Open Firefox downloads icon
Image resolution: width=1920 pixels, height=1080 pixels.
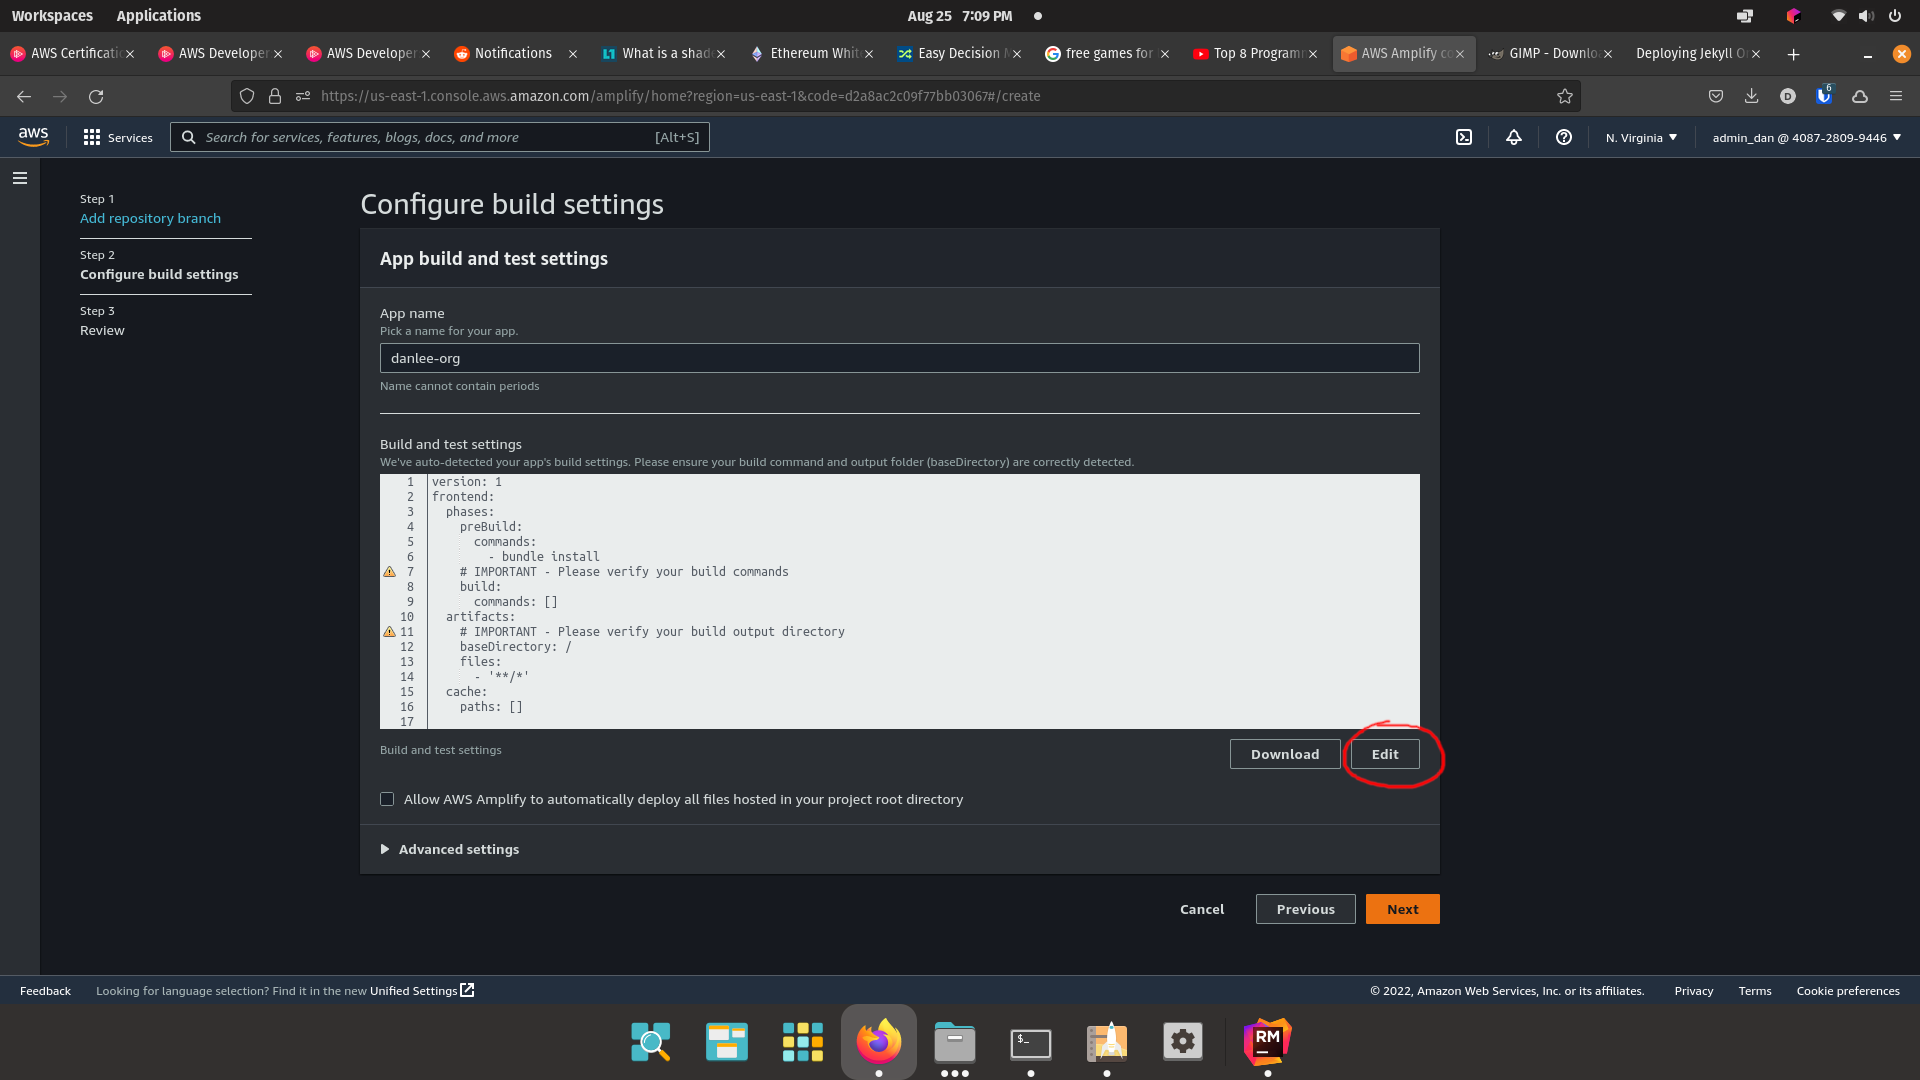tap(1752, 96)
